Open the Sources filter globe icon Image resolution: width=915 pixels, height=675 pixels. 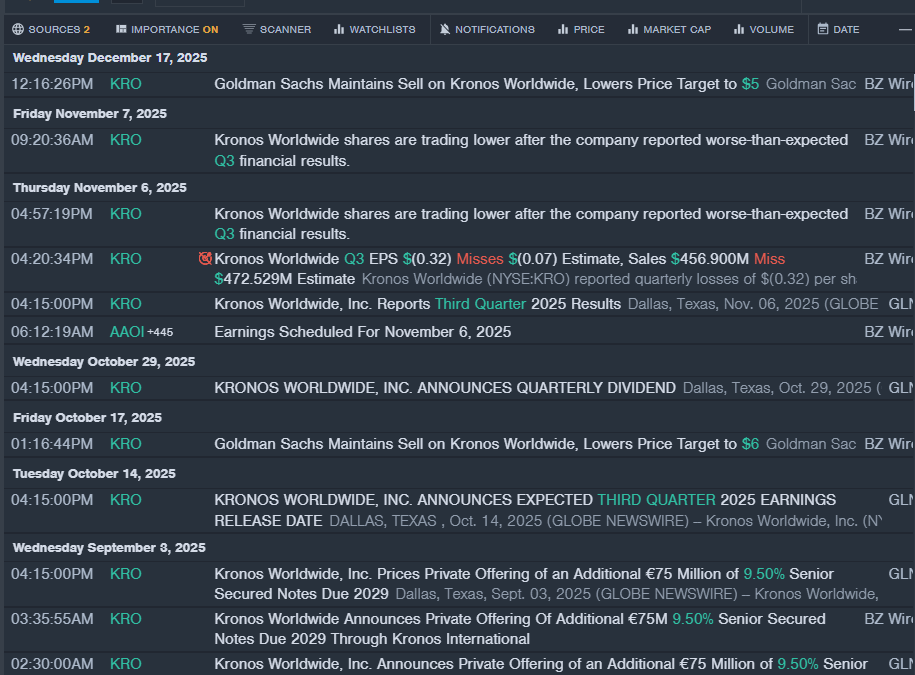pos(18,29)
